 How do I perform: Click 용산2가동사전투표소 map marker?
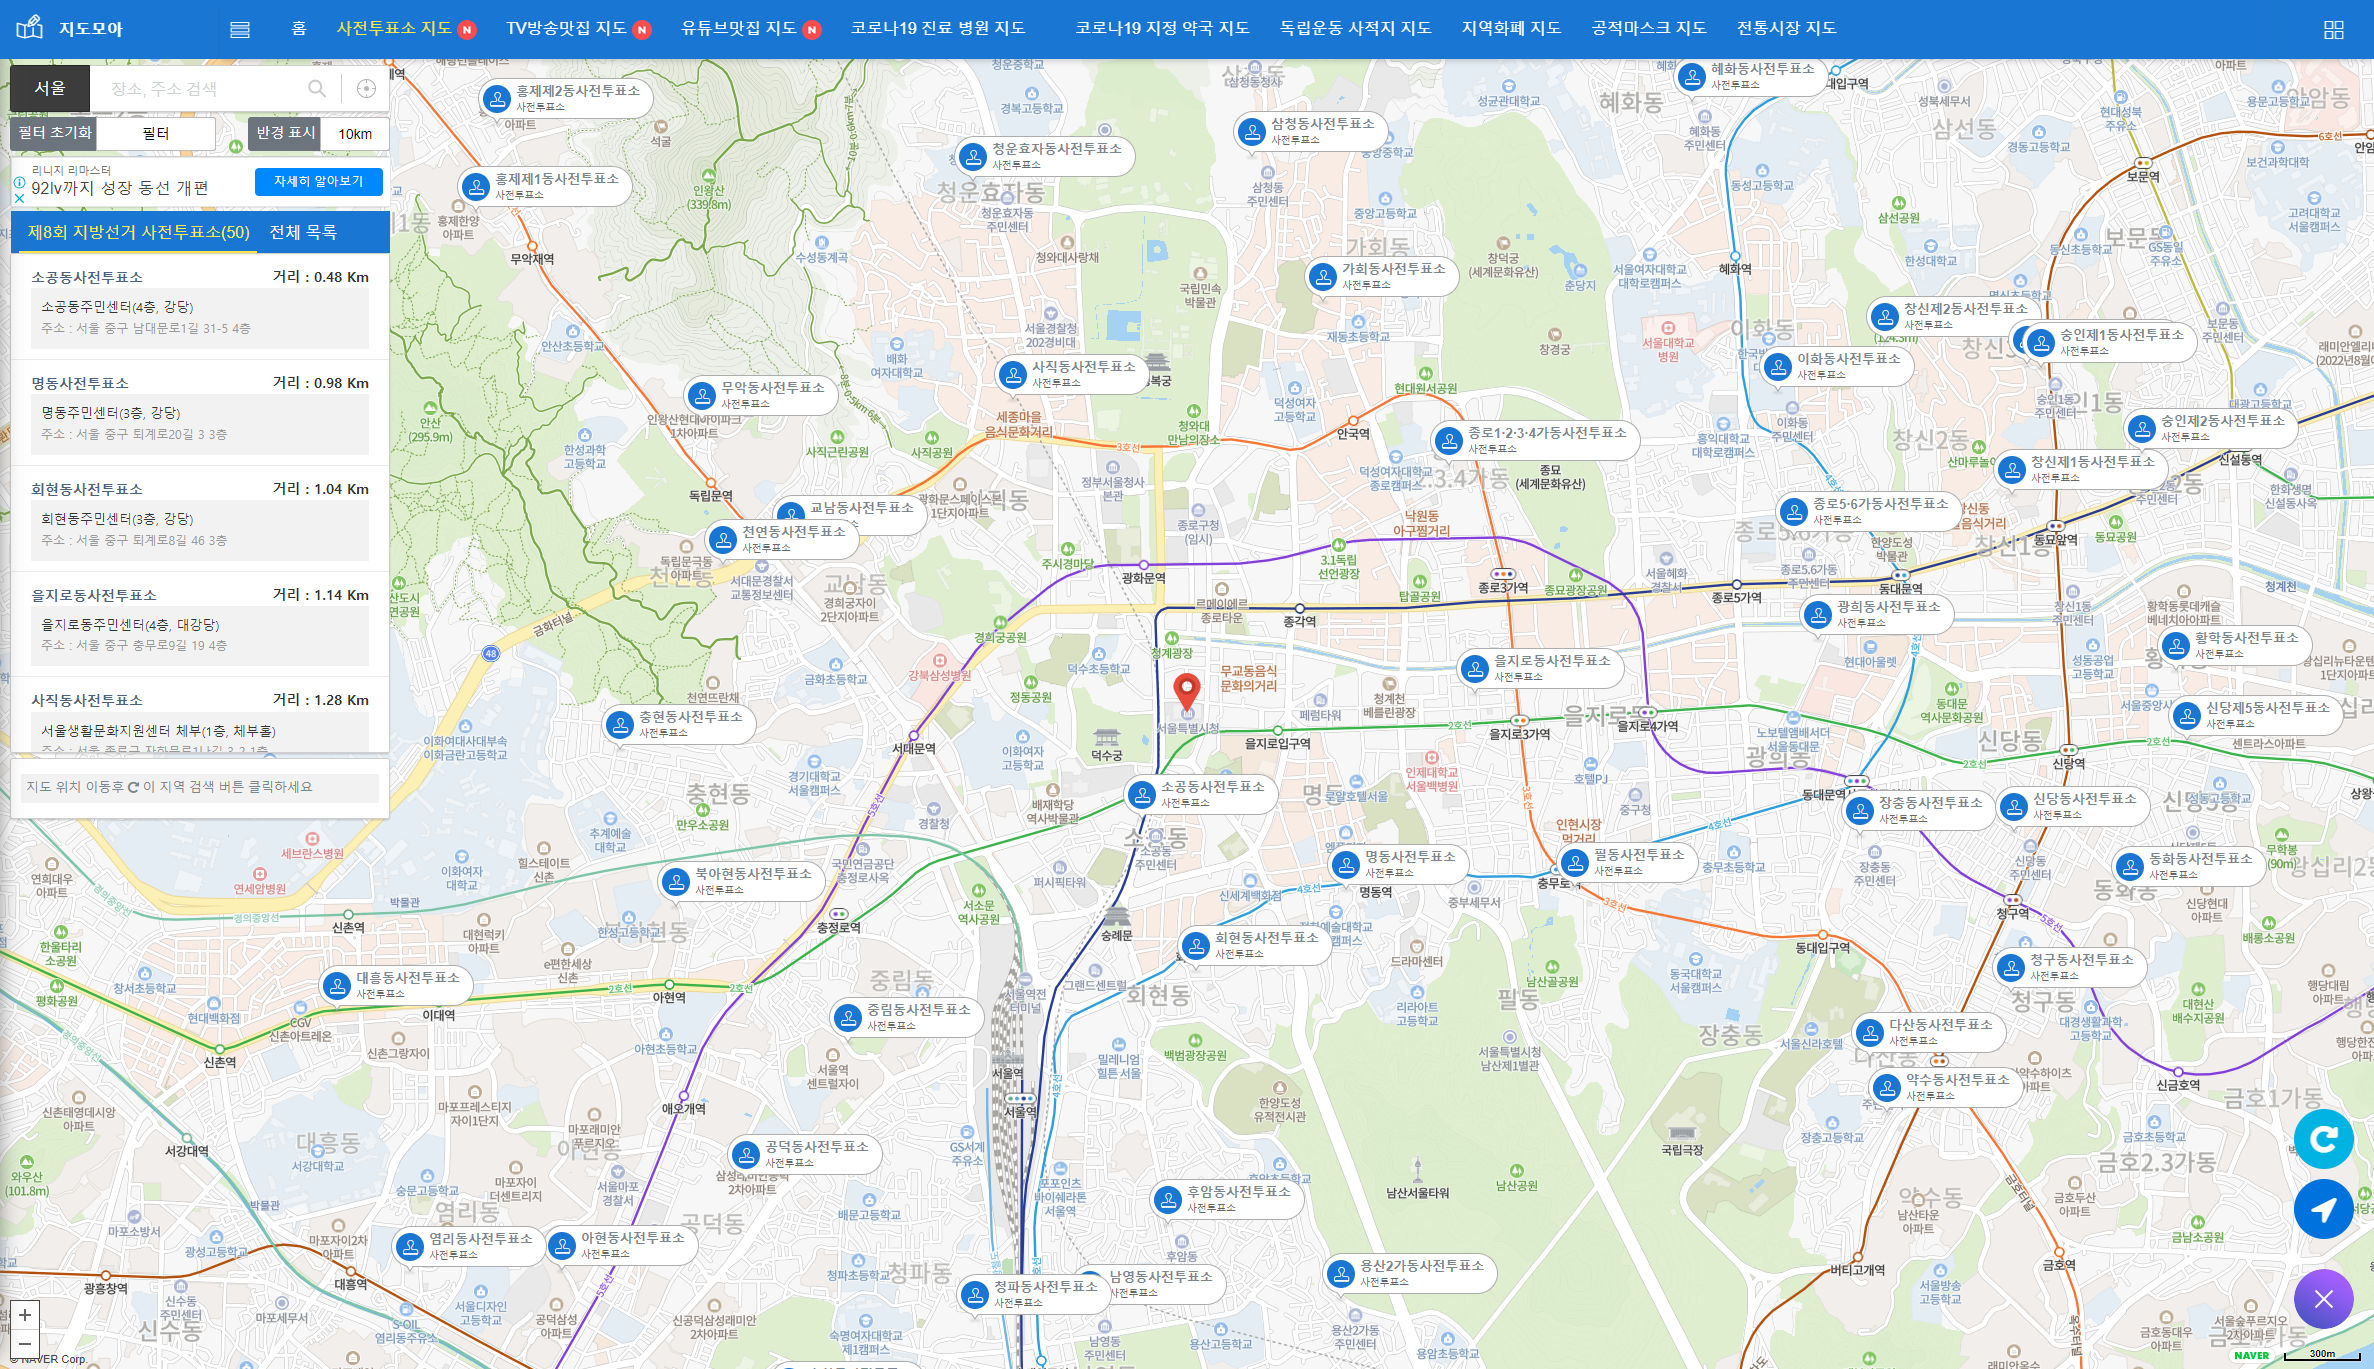[x=1410, y=1273]
